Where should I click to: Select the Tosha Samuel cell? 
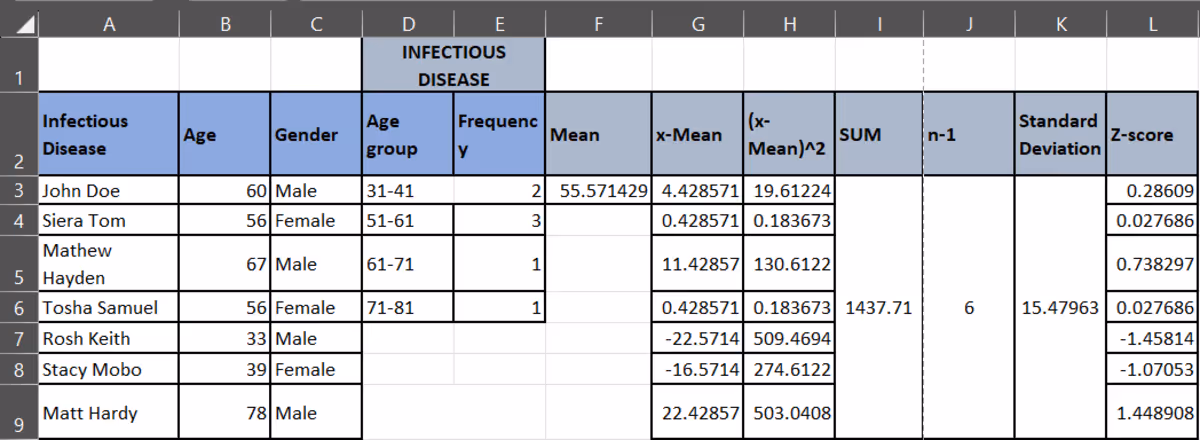[108, 308]
